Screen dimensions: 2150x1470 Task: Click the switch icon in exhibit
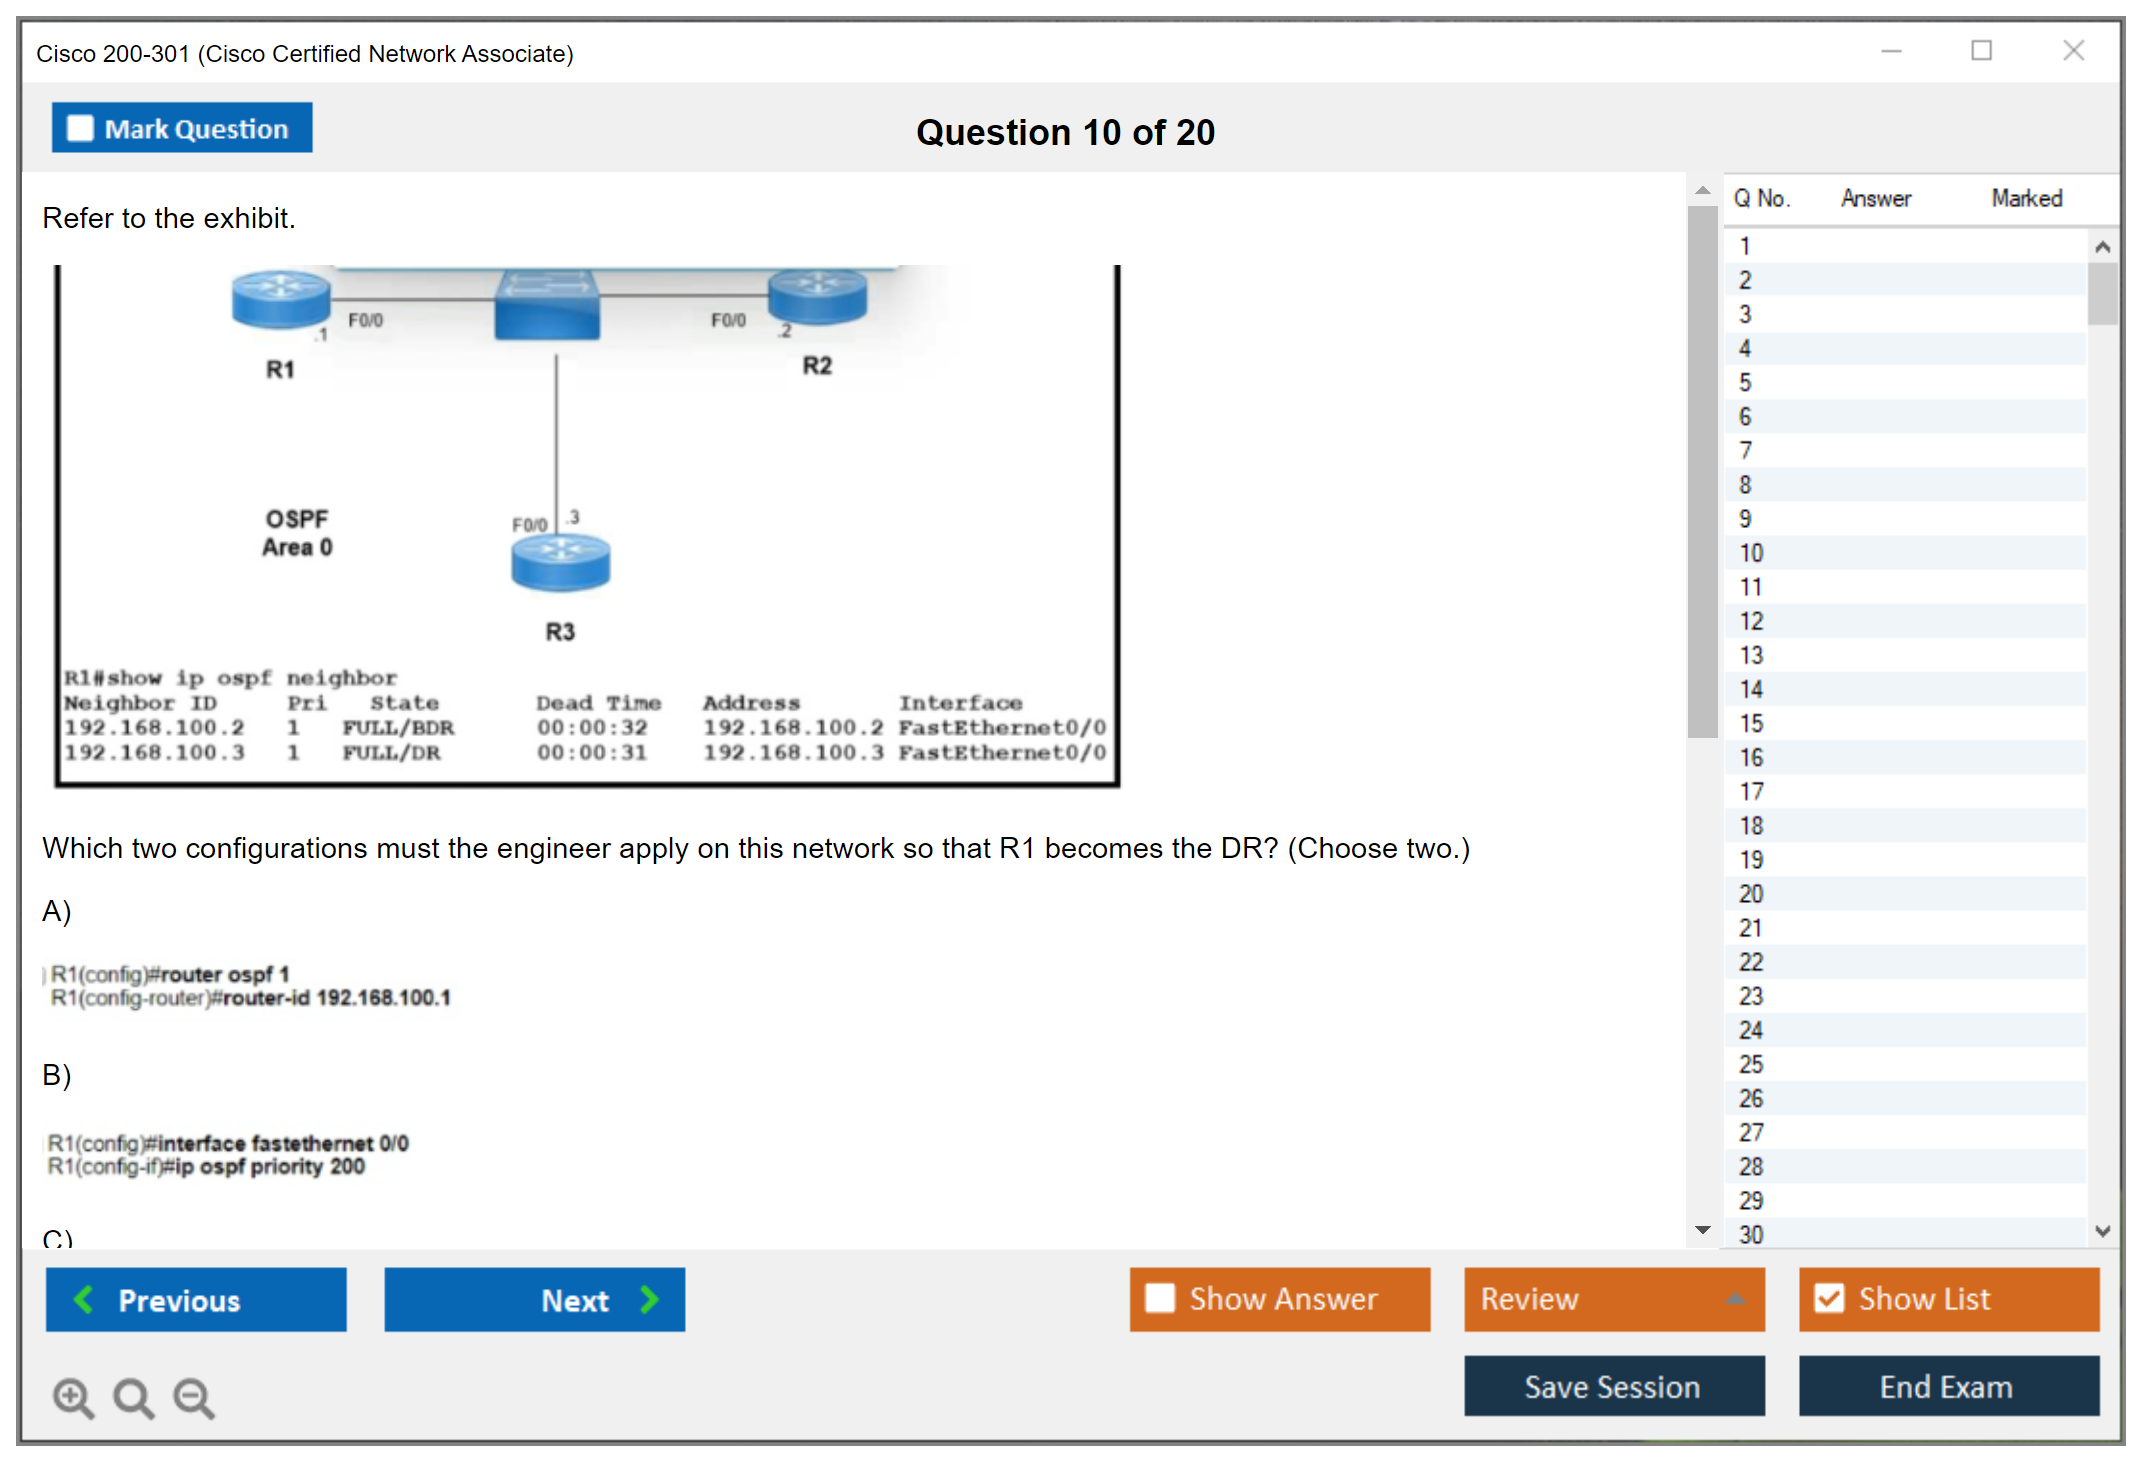click(547, 307)
